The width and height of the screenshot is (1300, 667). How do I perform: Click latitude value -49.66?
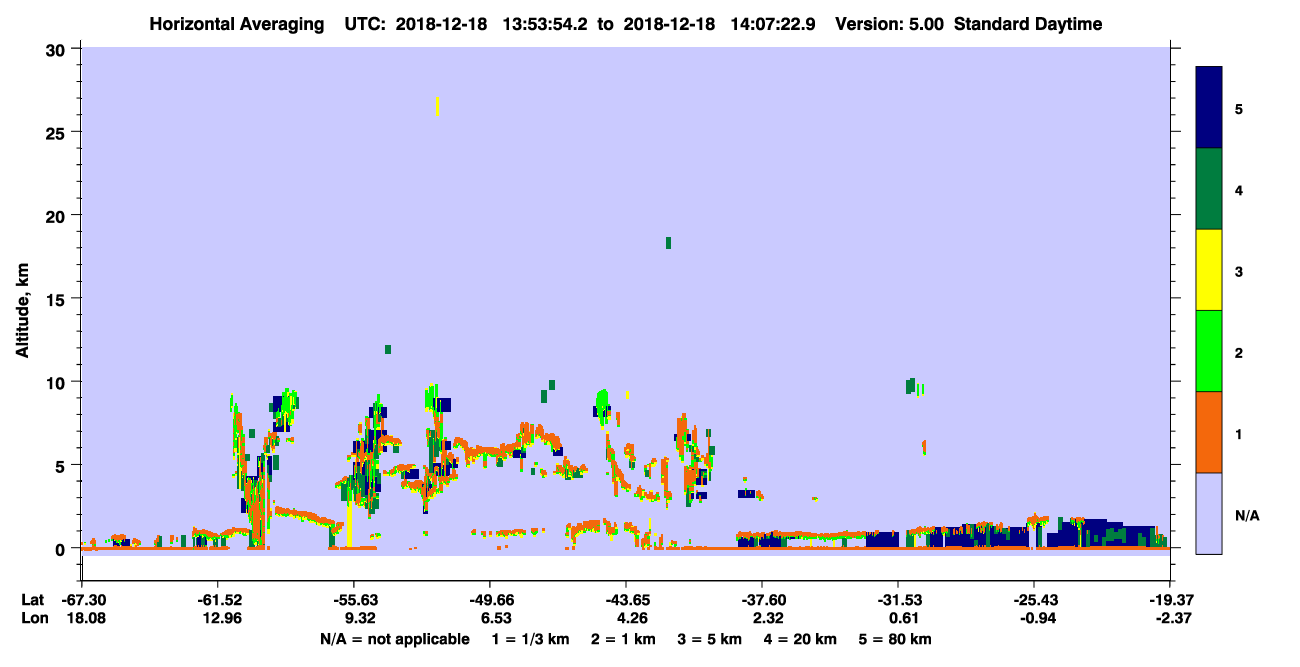490,599
